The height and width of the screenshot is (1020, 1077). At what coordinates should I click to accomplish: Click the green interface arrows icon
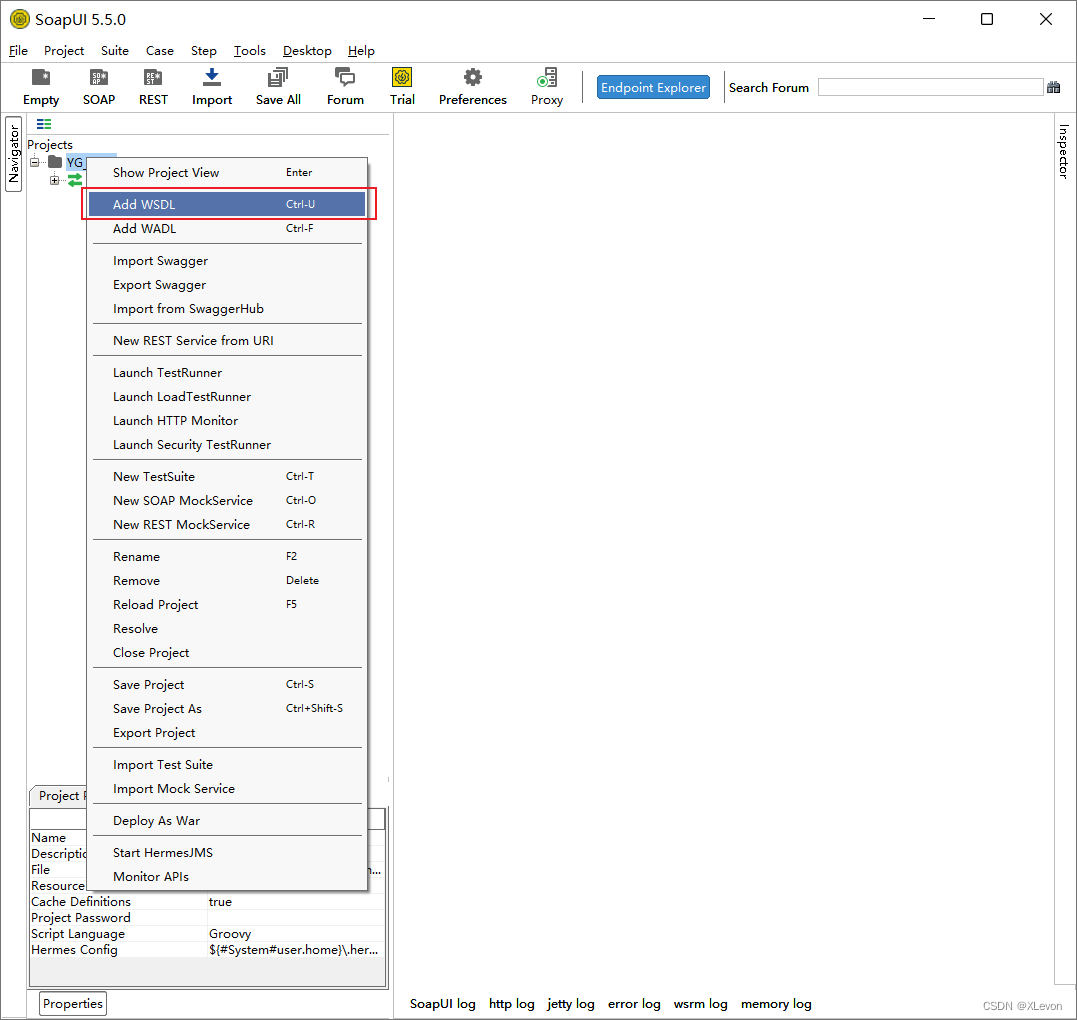point(75,180)
